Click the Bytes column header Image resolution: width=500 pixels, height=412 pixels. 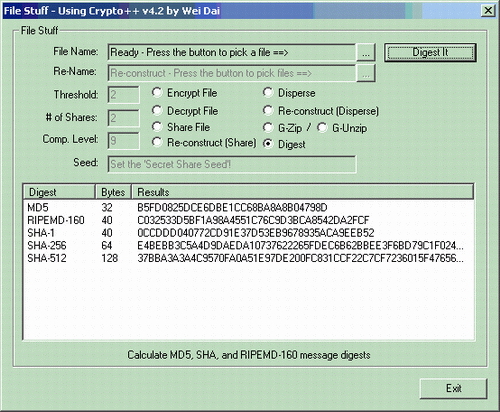tap(113, 192)
